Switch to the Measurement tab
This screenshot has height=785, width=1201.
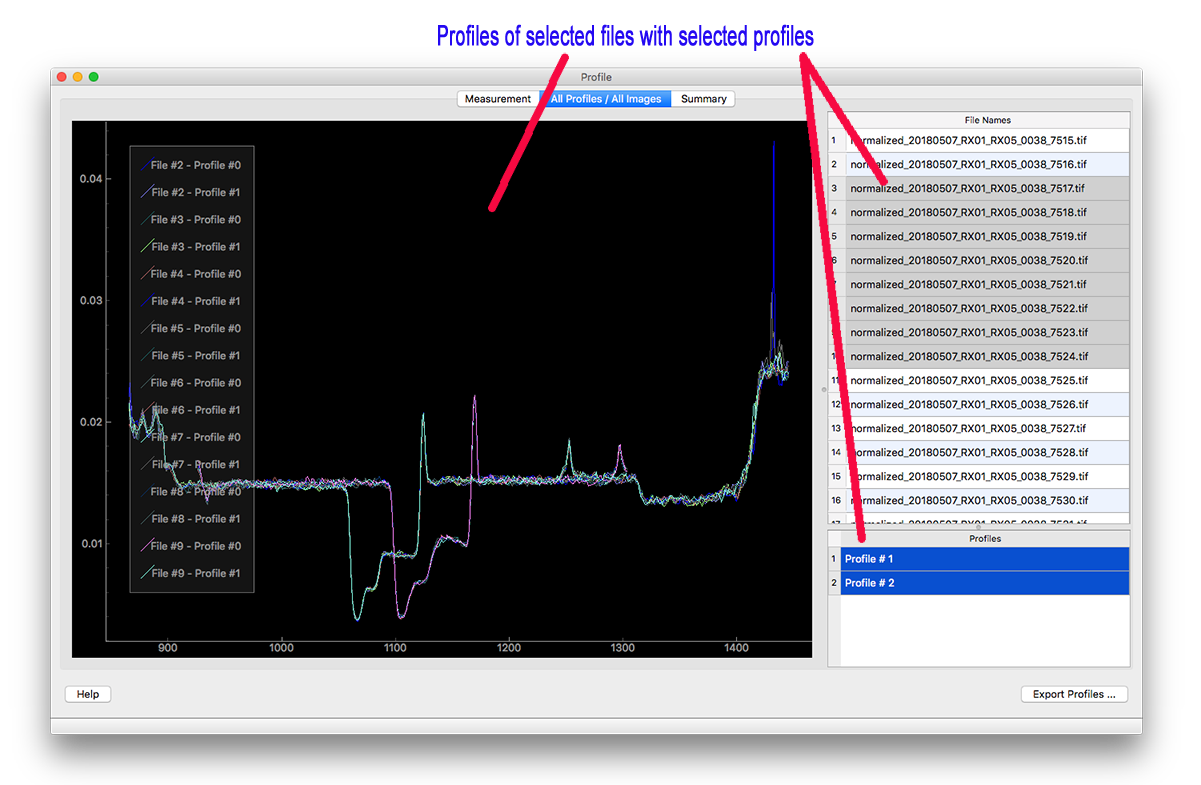[497, 99]
